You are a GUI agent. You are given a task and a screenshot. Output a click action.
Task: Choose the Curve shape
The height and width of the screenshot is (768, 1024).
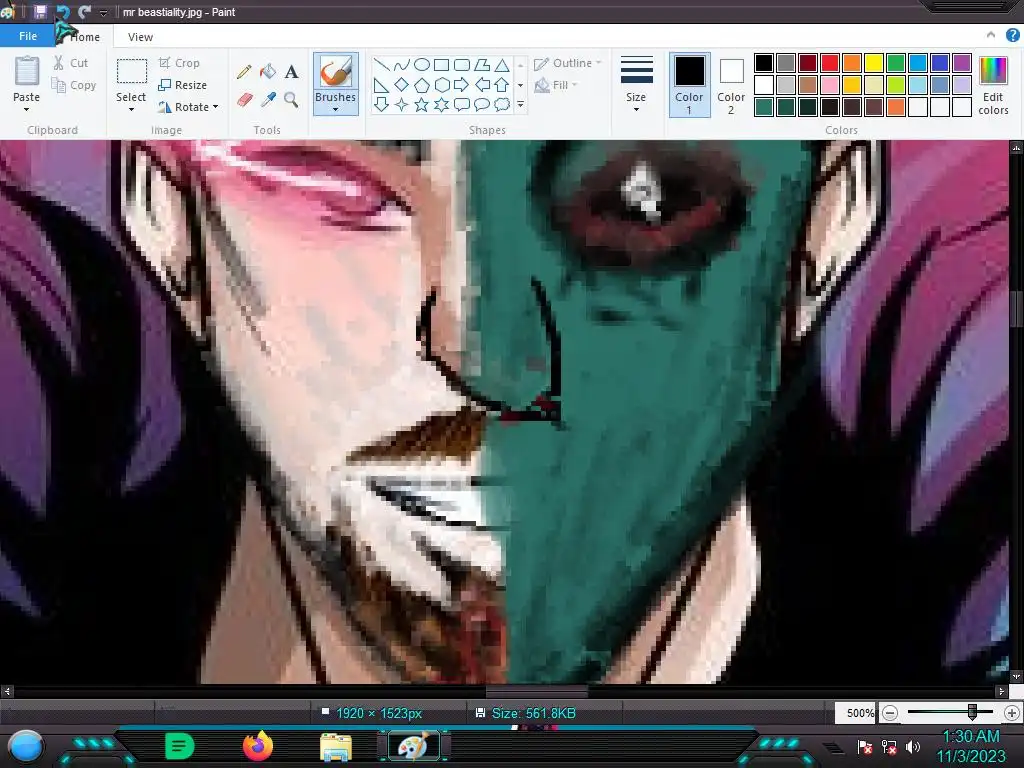click(402, 64)
